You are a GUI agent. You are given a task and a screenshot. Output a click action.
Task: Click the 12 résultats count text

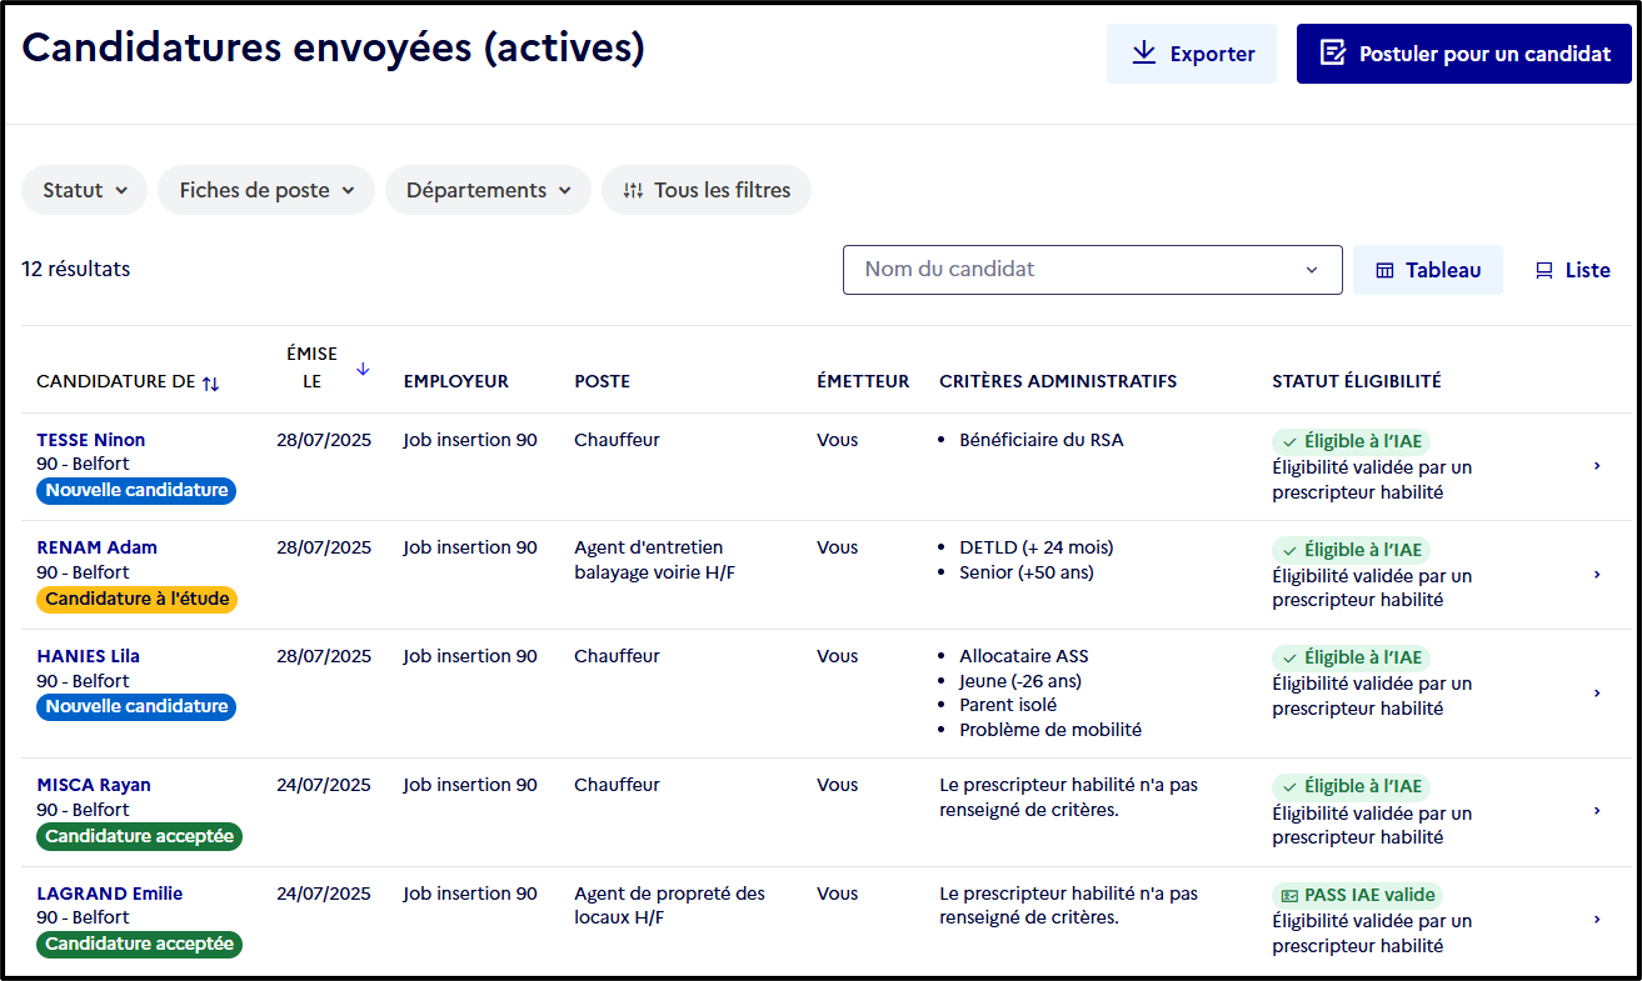point(76,269)
